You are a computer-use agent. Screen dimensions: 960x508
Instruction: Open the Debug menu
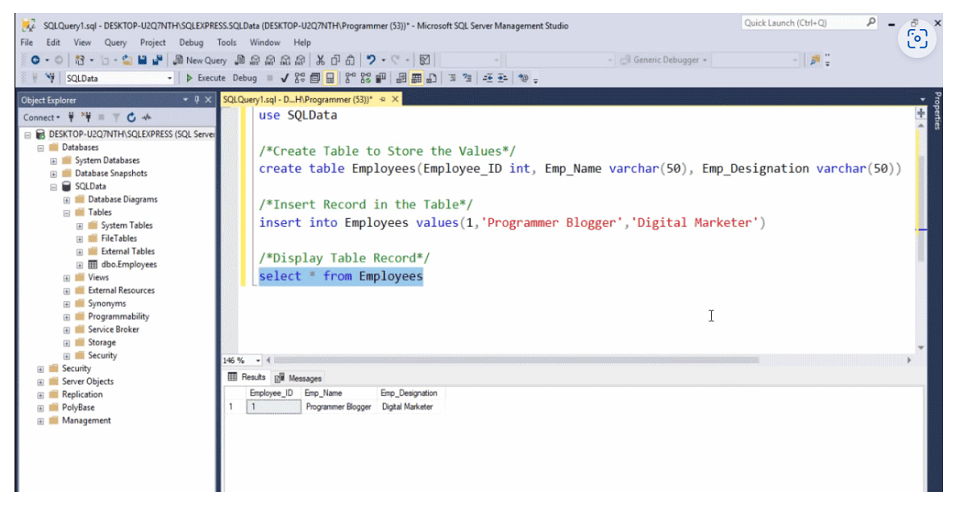pyautogui.click(x=191, y=43)
